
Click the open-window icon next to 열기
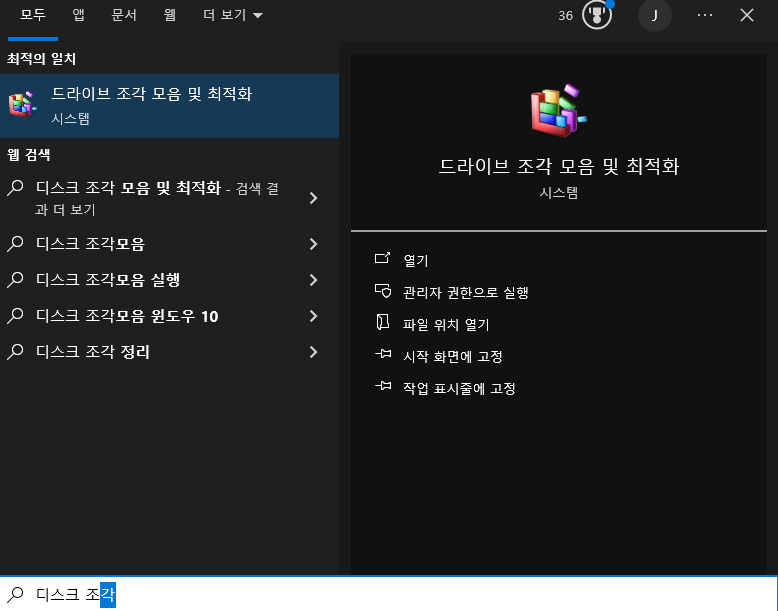point(382,258)
